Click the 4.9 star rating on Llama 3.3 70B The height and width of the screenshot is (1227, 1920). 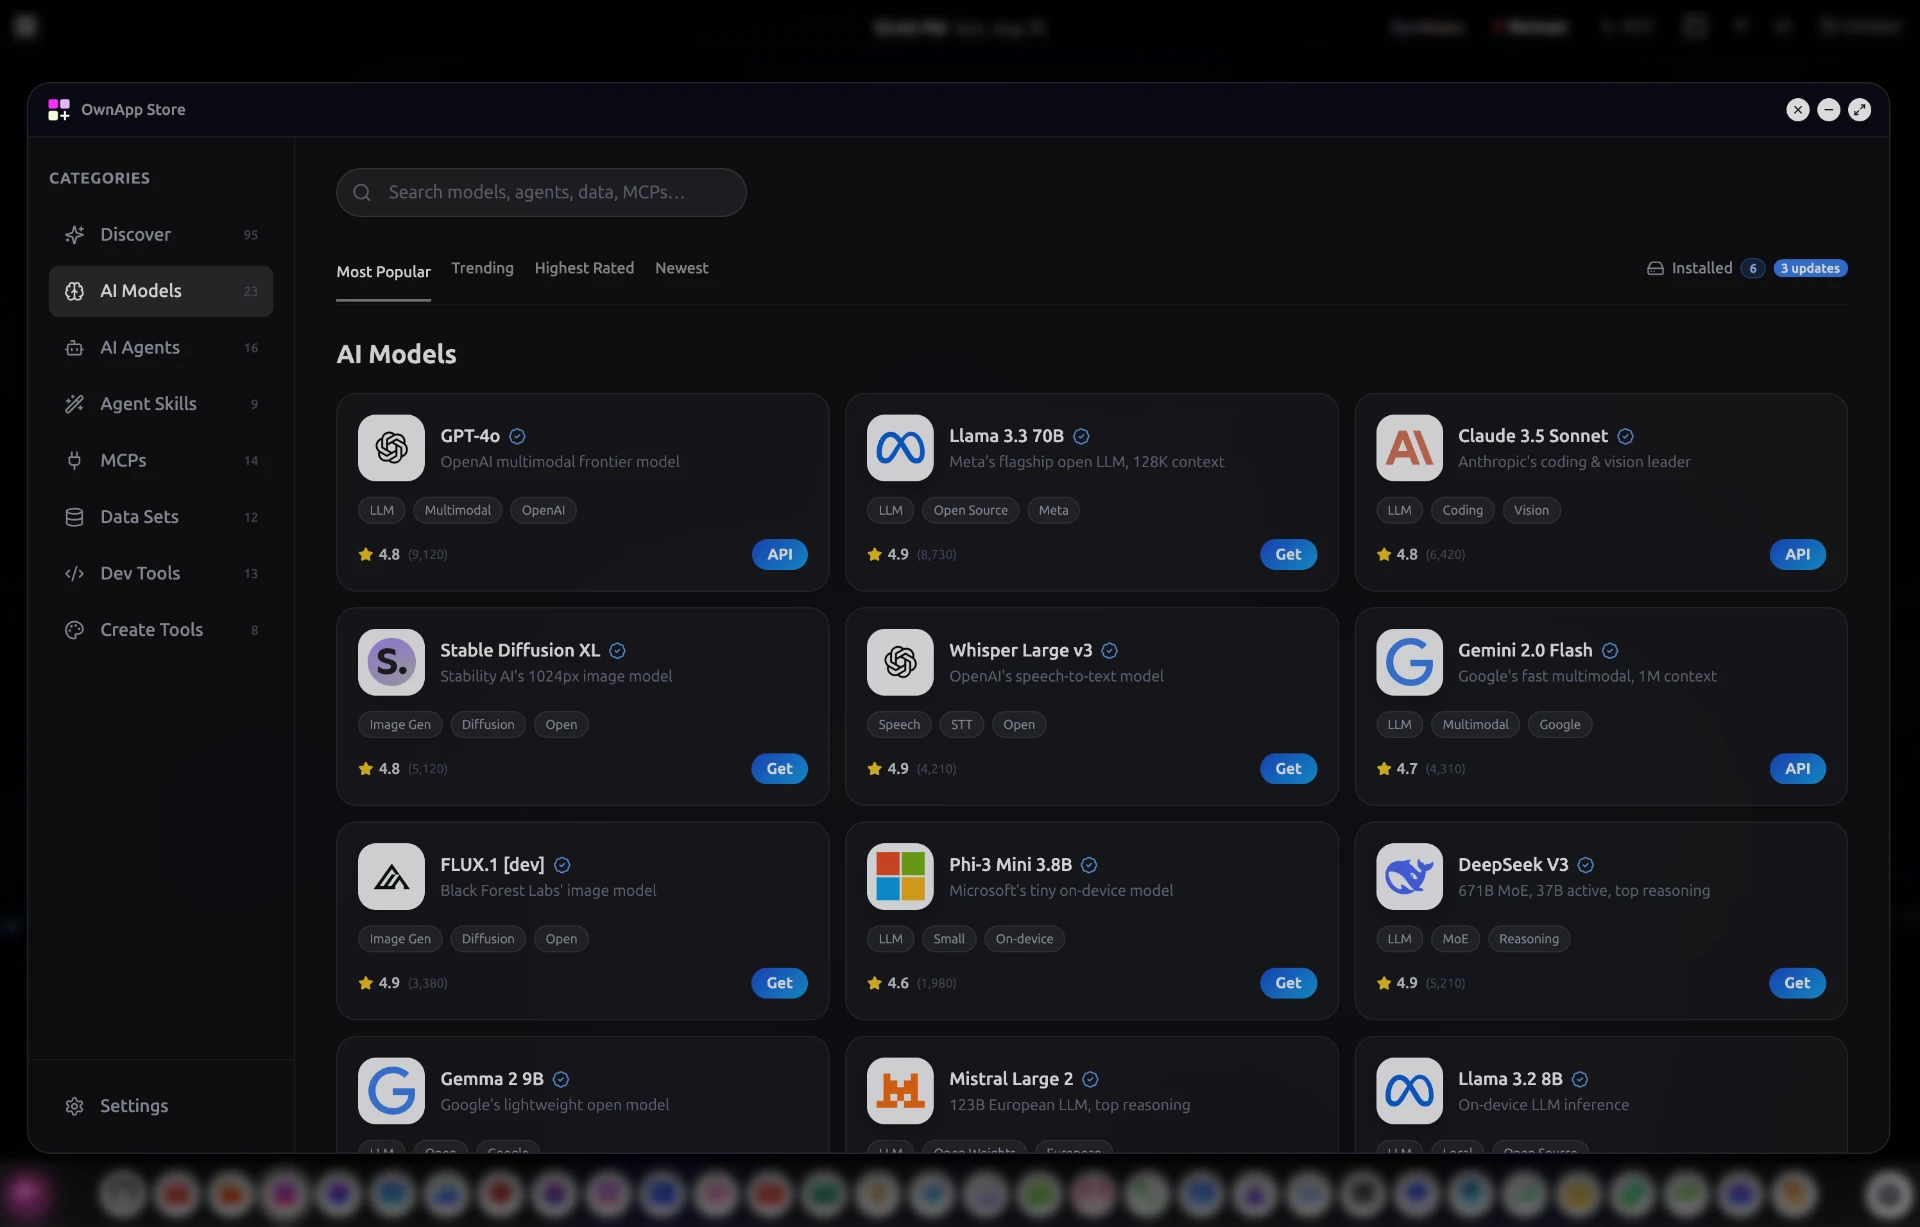[x=889, y=554]
